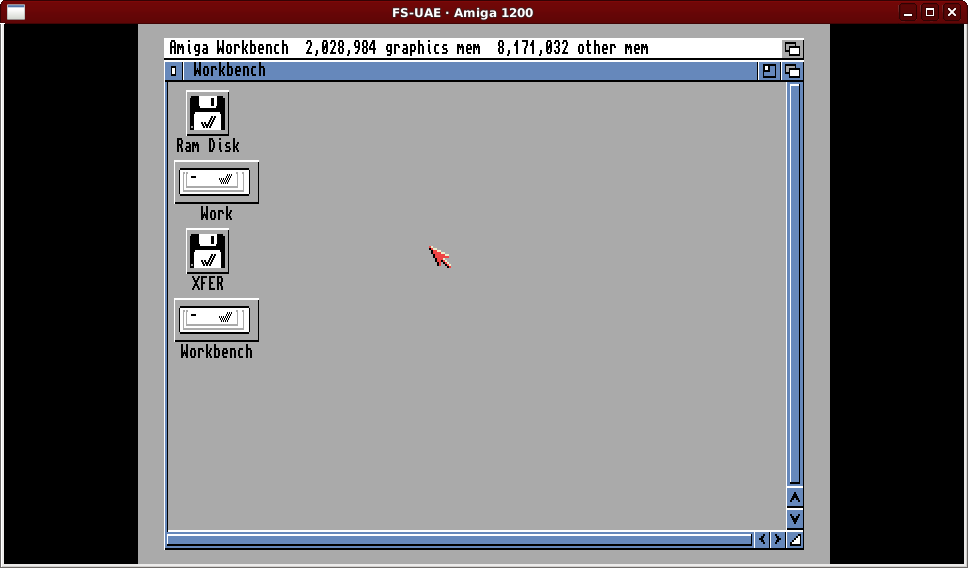Minimize the FS-UAE emulator window
This screenshot has height=568, width=968.
point(907,12)
